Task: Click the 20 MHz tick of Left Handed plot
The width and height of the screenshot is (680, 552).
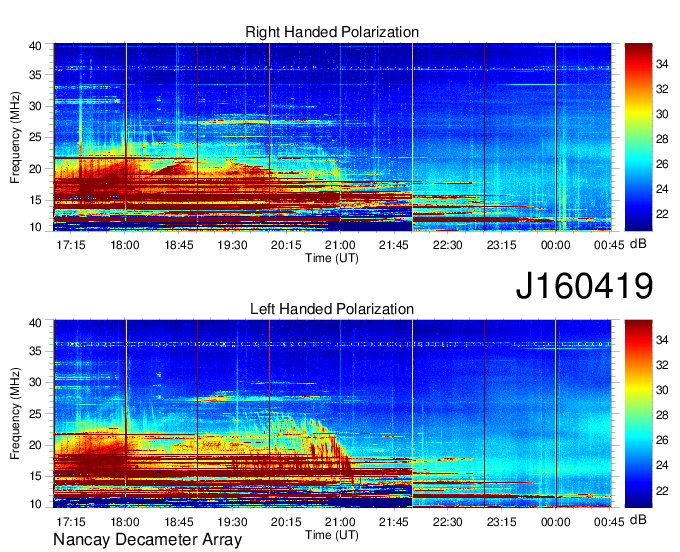Action: pyautogui.click(x=35, y=445)
